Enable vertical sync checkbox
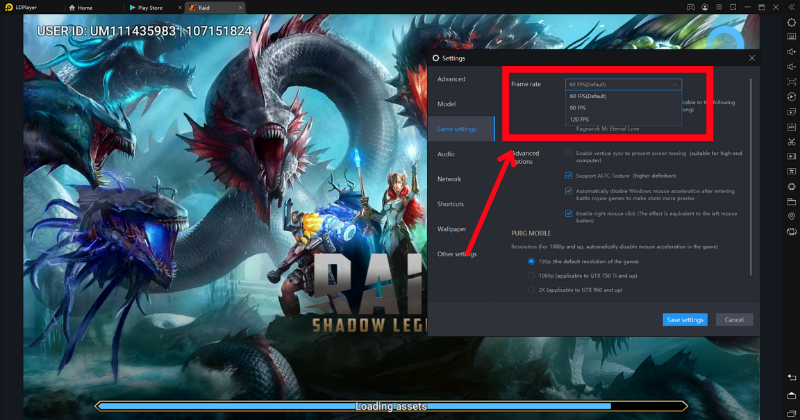Viewport: 800px width, 420px height. coord(568,153)
